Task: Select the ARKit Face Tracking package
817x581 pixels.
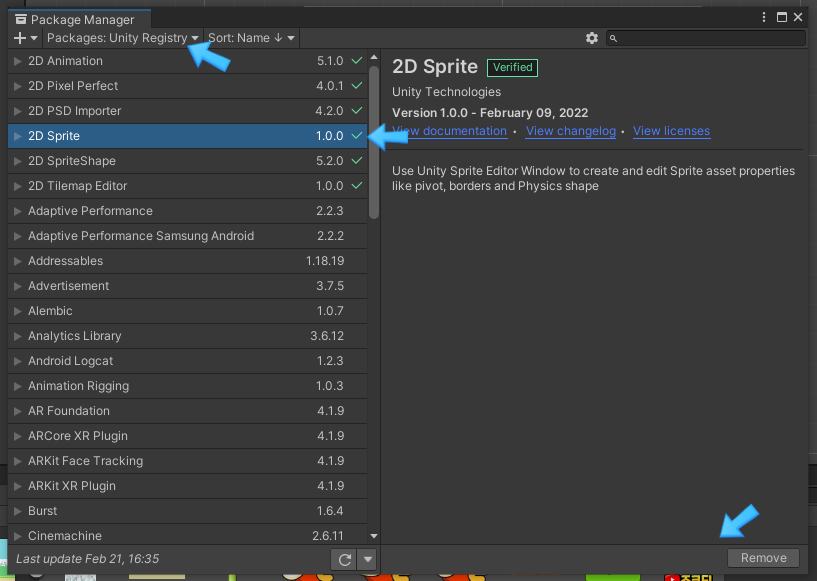Action: click(x=188, y=461)
